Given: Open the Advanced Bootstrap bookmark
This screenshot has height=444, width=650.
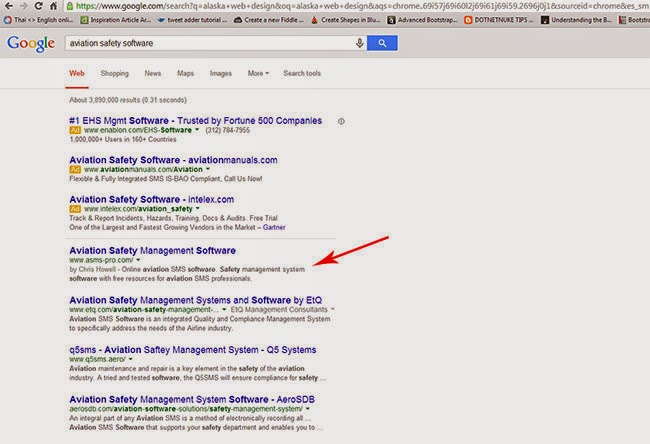Looking at the screenshot, I should 422,19.
